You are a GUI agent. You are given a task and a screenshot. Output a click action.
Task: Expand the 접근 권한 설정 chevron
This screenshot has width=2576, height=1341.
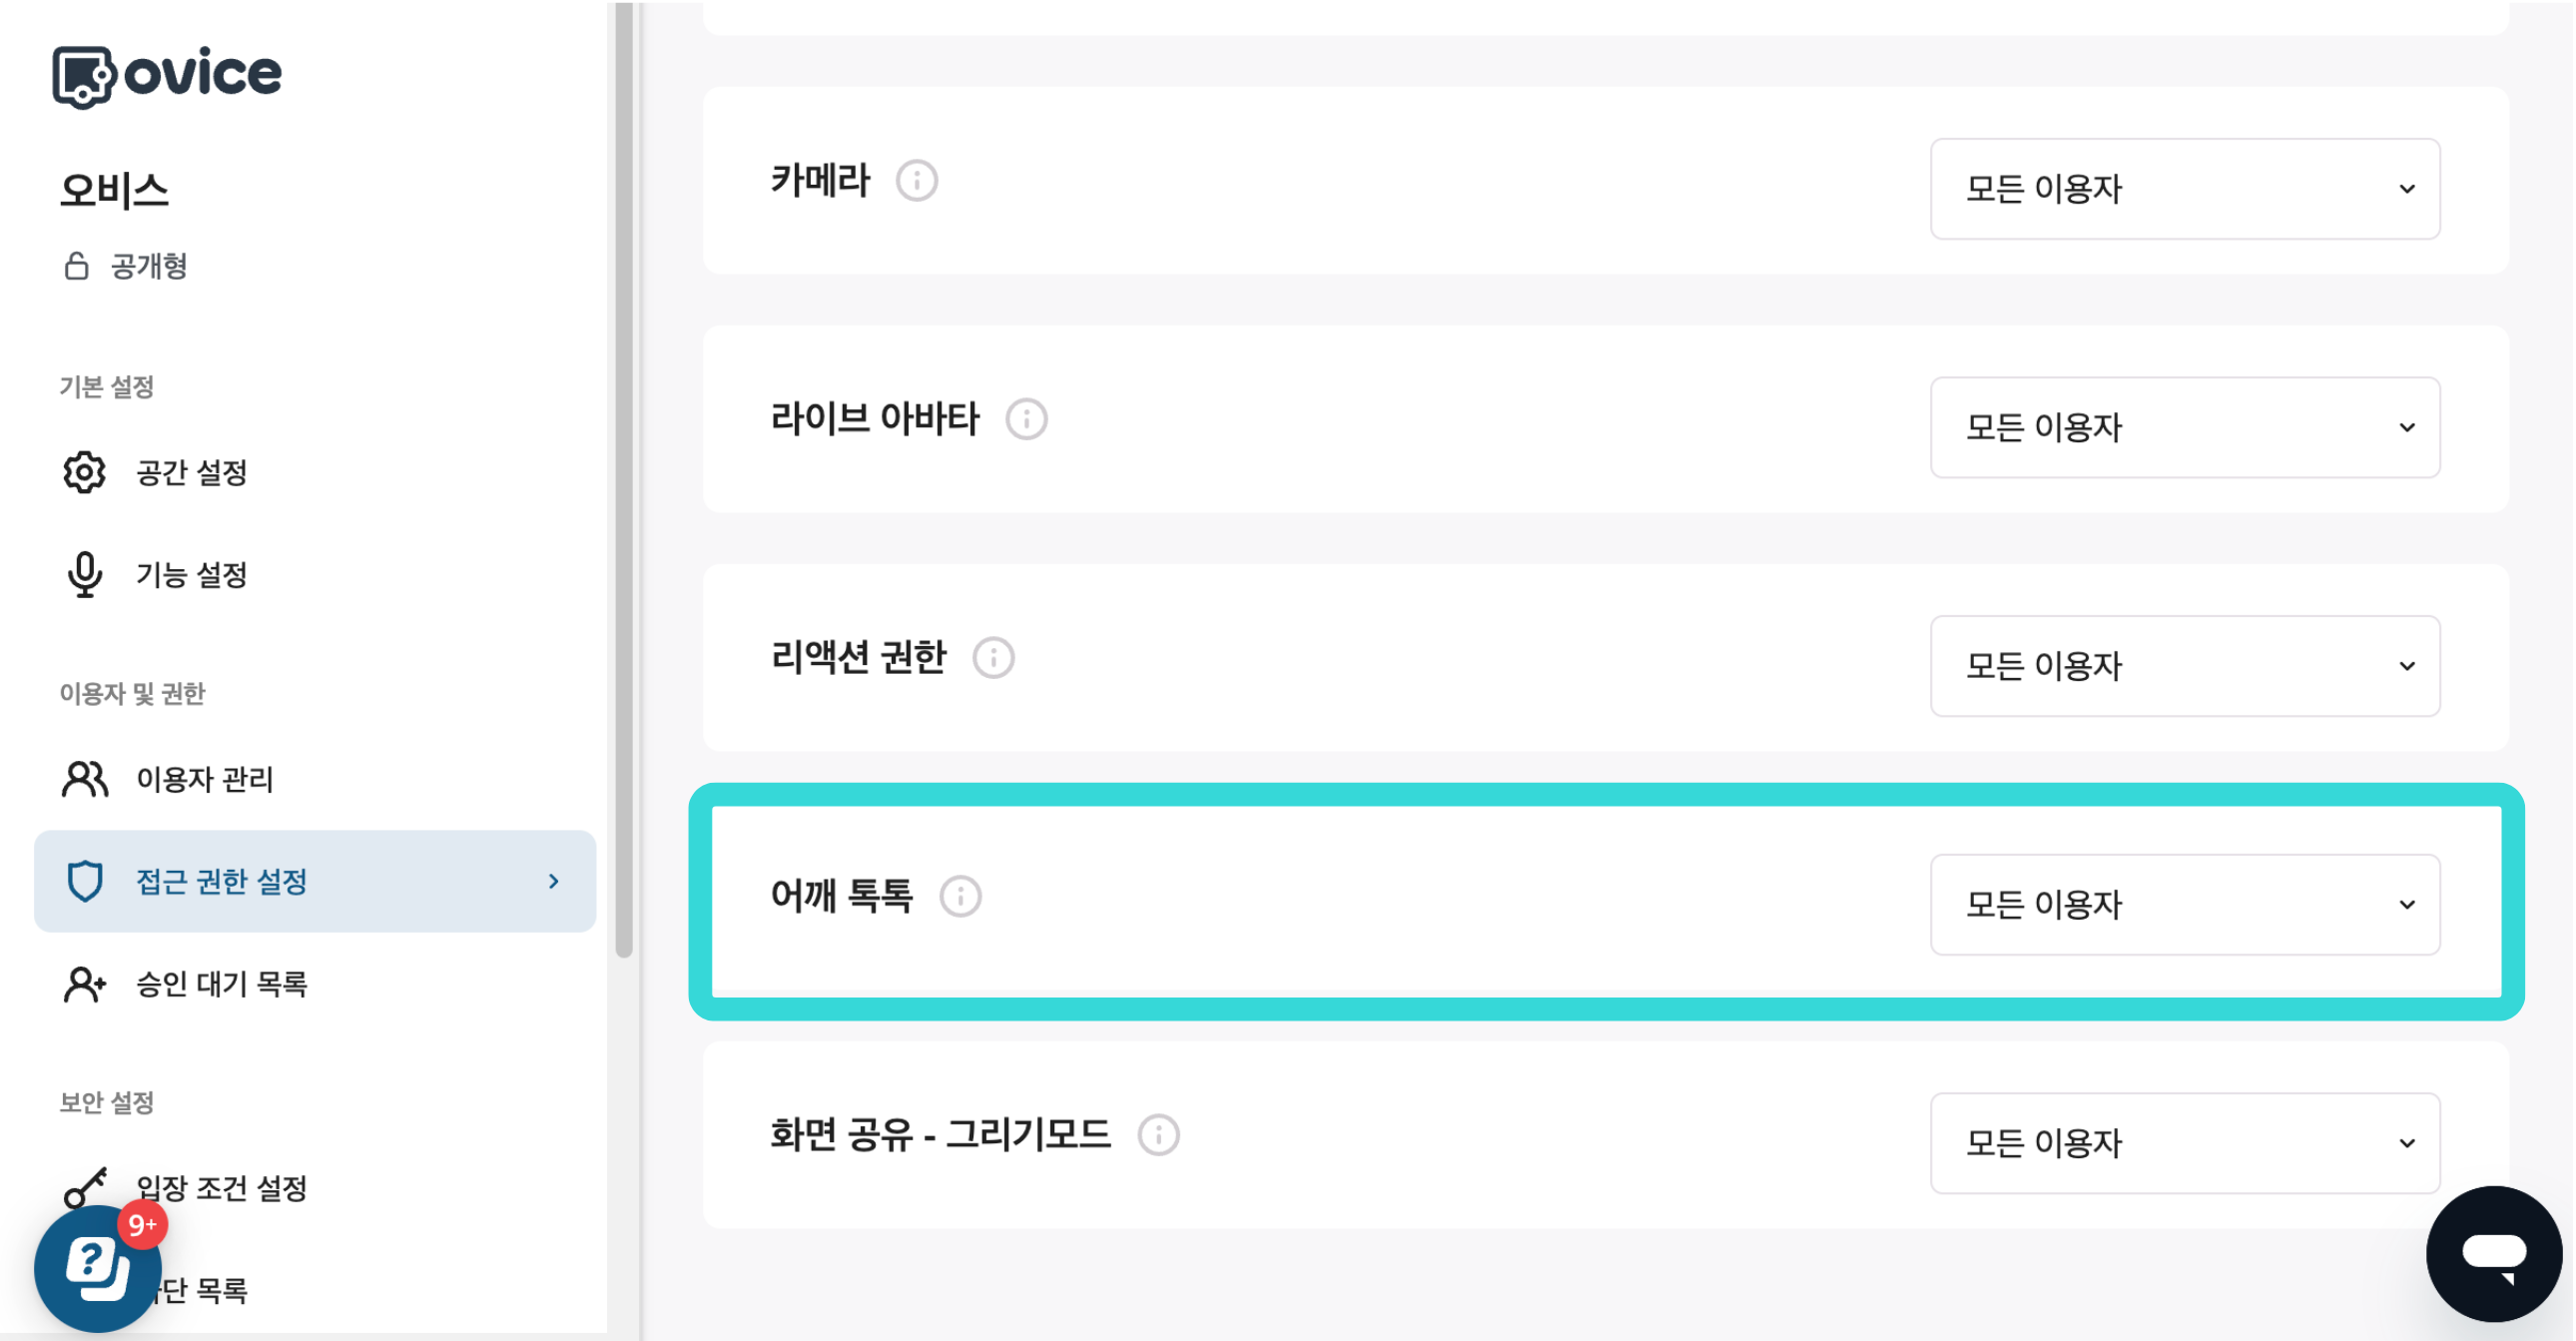coord(552,881)
